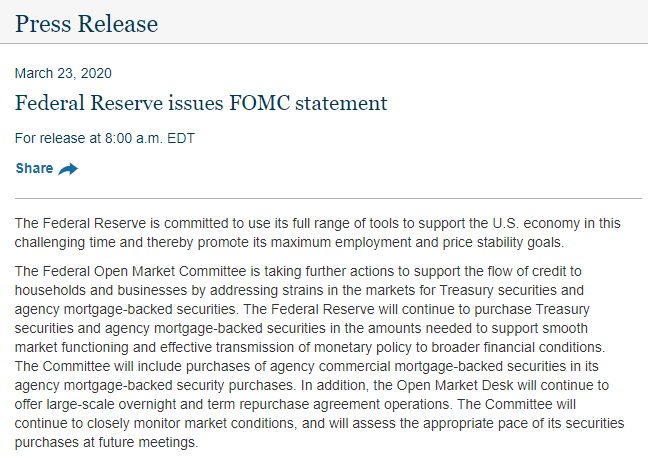Click the horizontal divider below Share
Image resolution: width=648 pixels, height=458 pixels.
pos(328,198)
